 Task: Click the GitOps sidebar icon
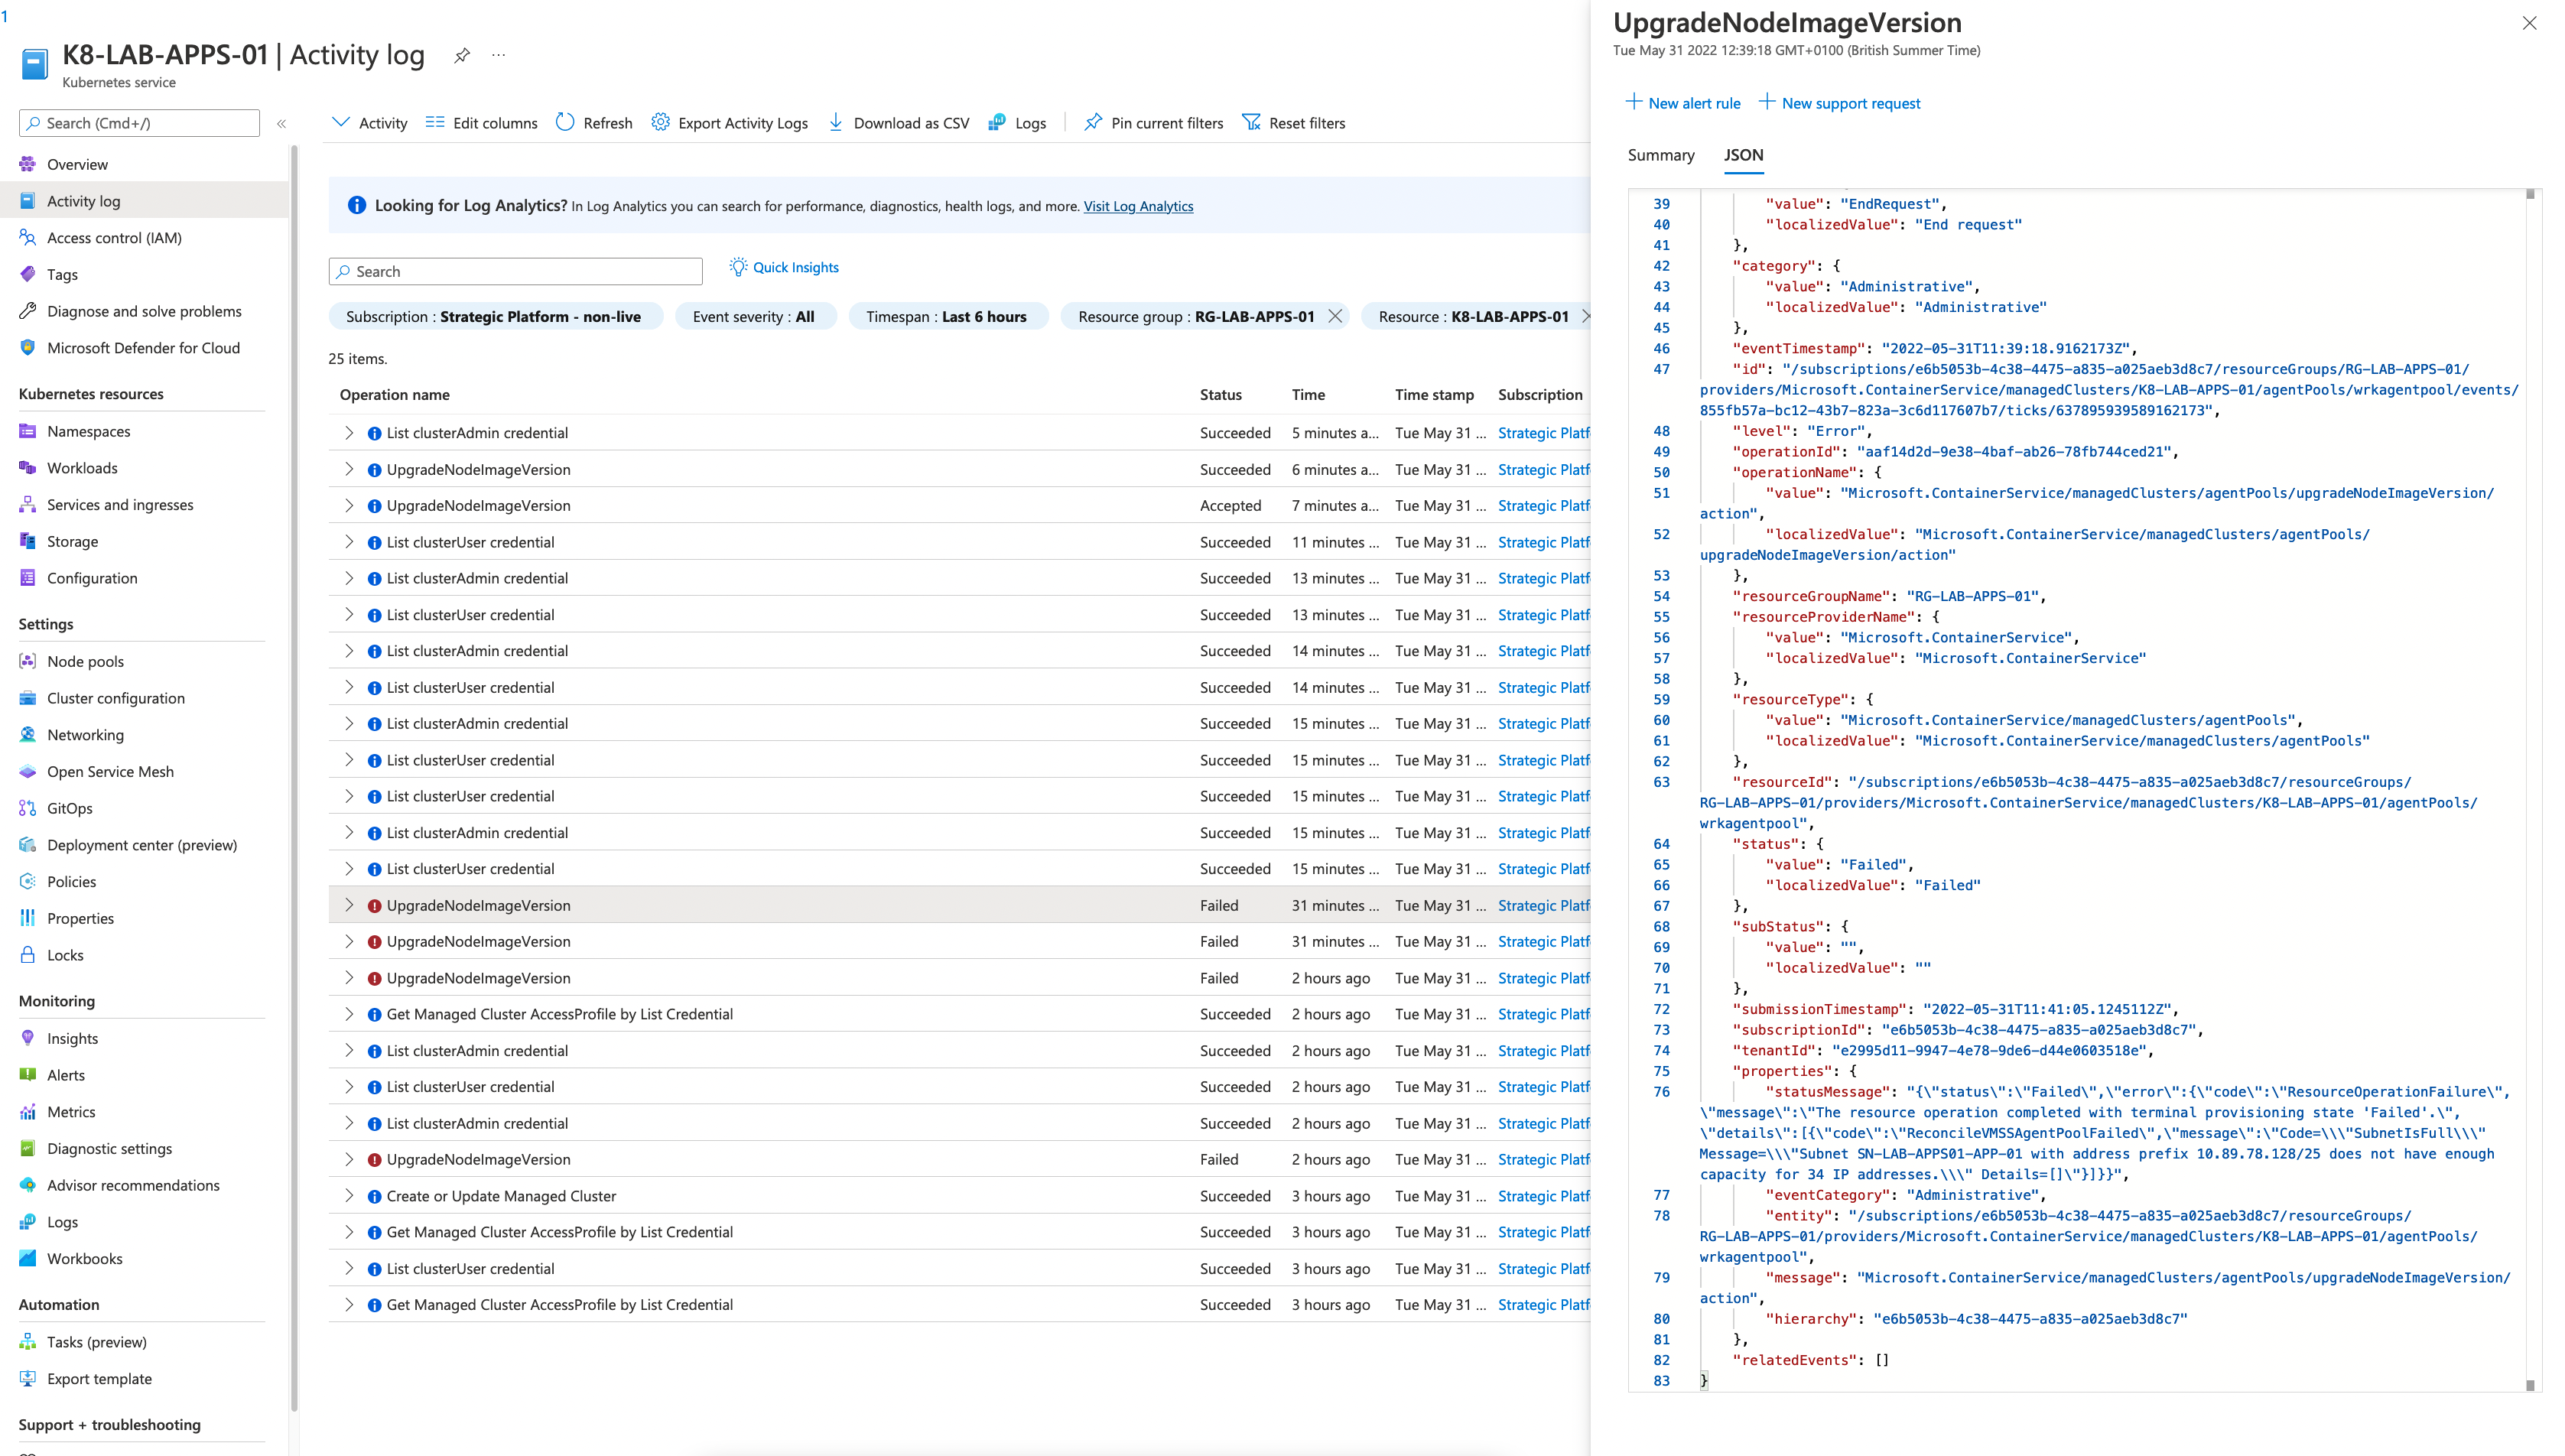coord(28,808)
